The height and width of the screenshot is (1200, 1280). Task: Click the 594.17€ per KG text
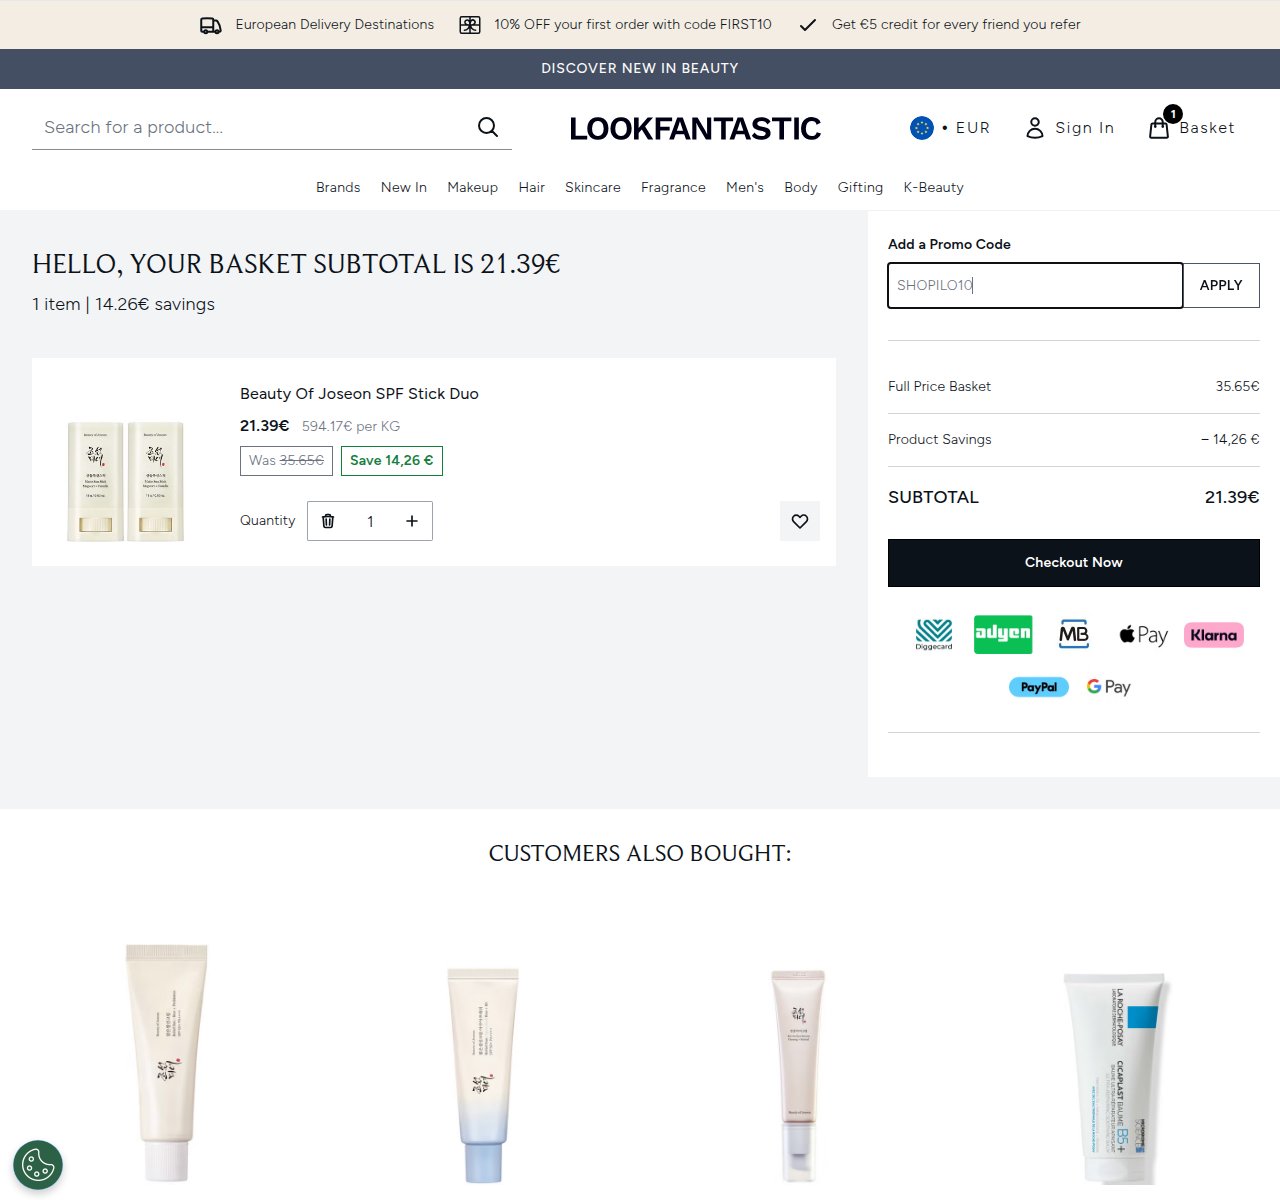(351, 426)
